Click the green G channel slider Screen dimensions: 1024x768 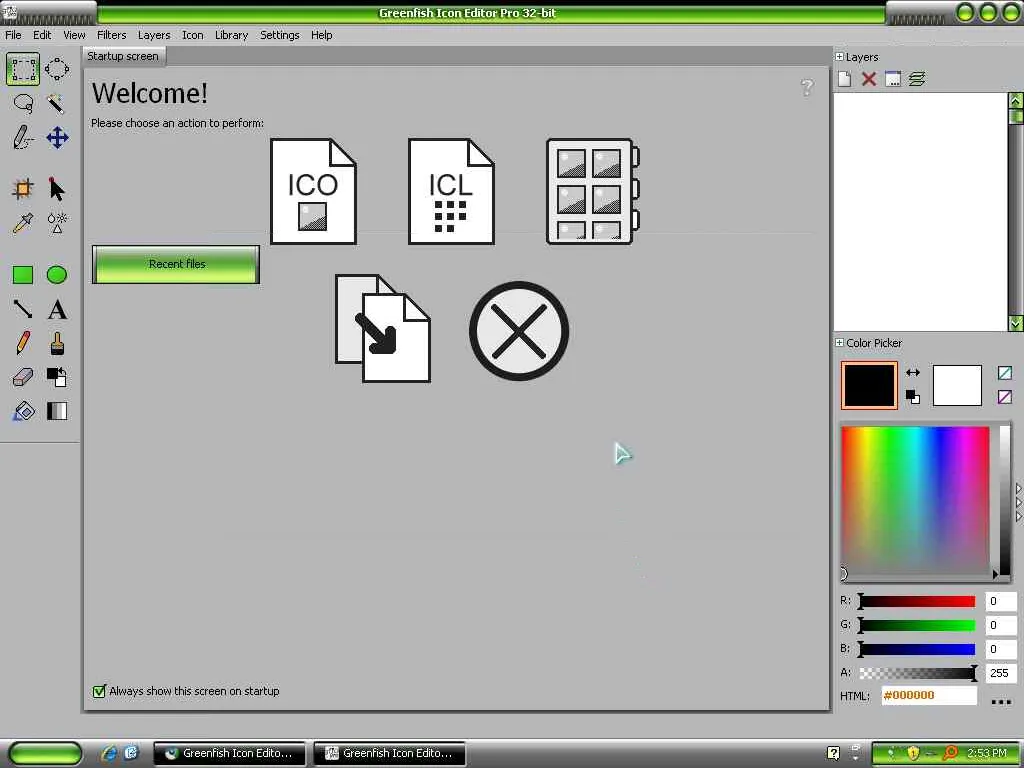click(x=918, y=626)
